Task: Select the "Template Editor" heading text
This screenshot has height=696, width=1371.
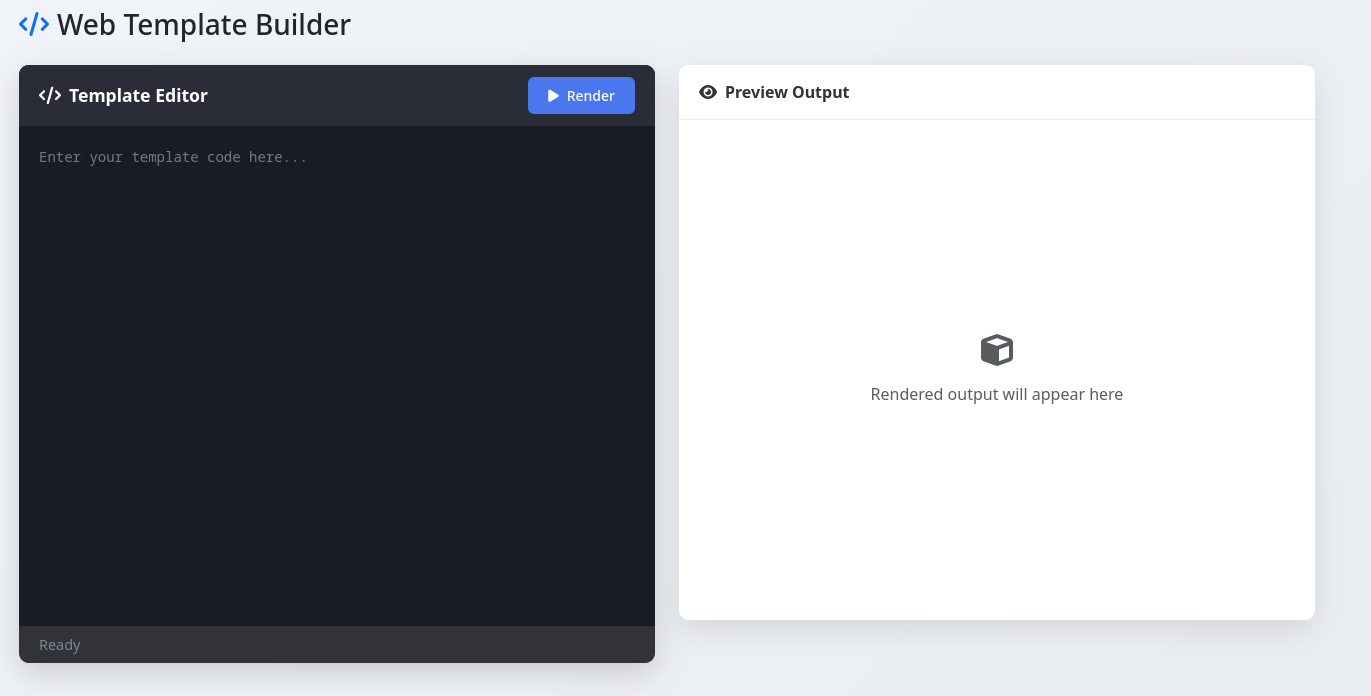Action: coord(138,96)
